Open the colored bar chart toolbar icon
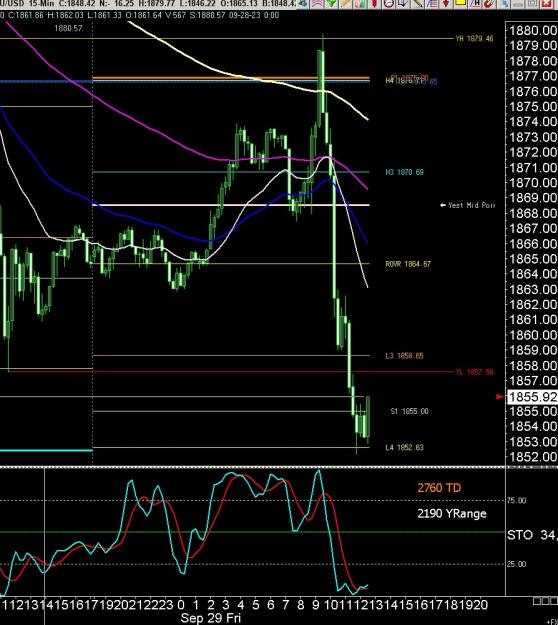The width and height of the screenshot is (558, 625). click(x=360, y=4)
